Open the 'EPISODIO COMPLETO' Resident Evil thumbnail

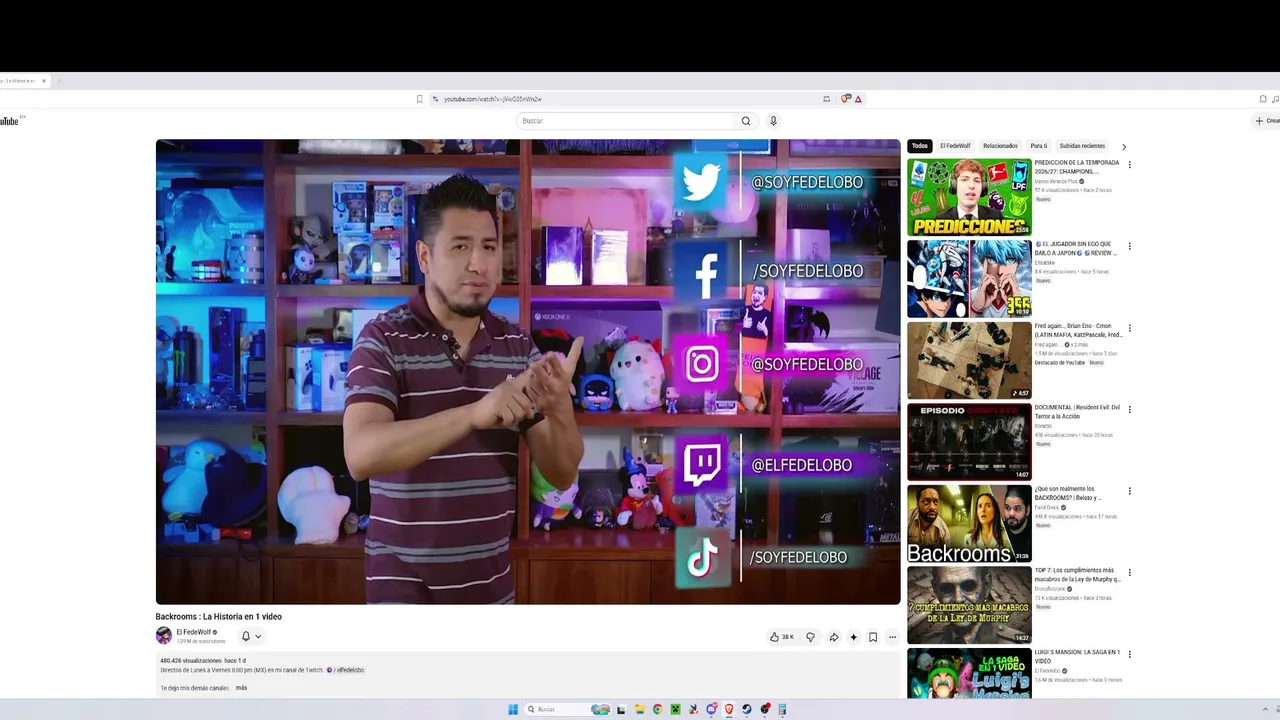point(969,442)
